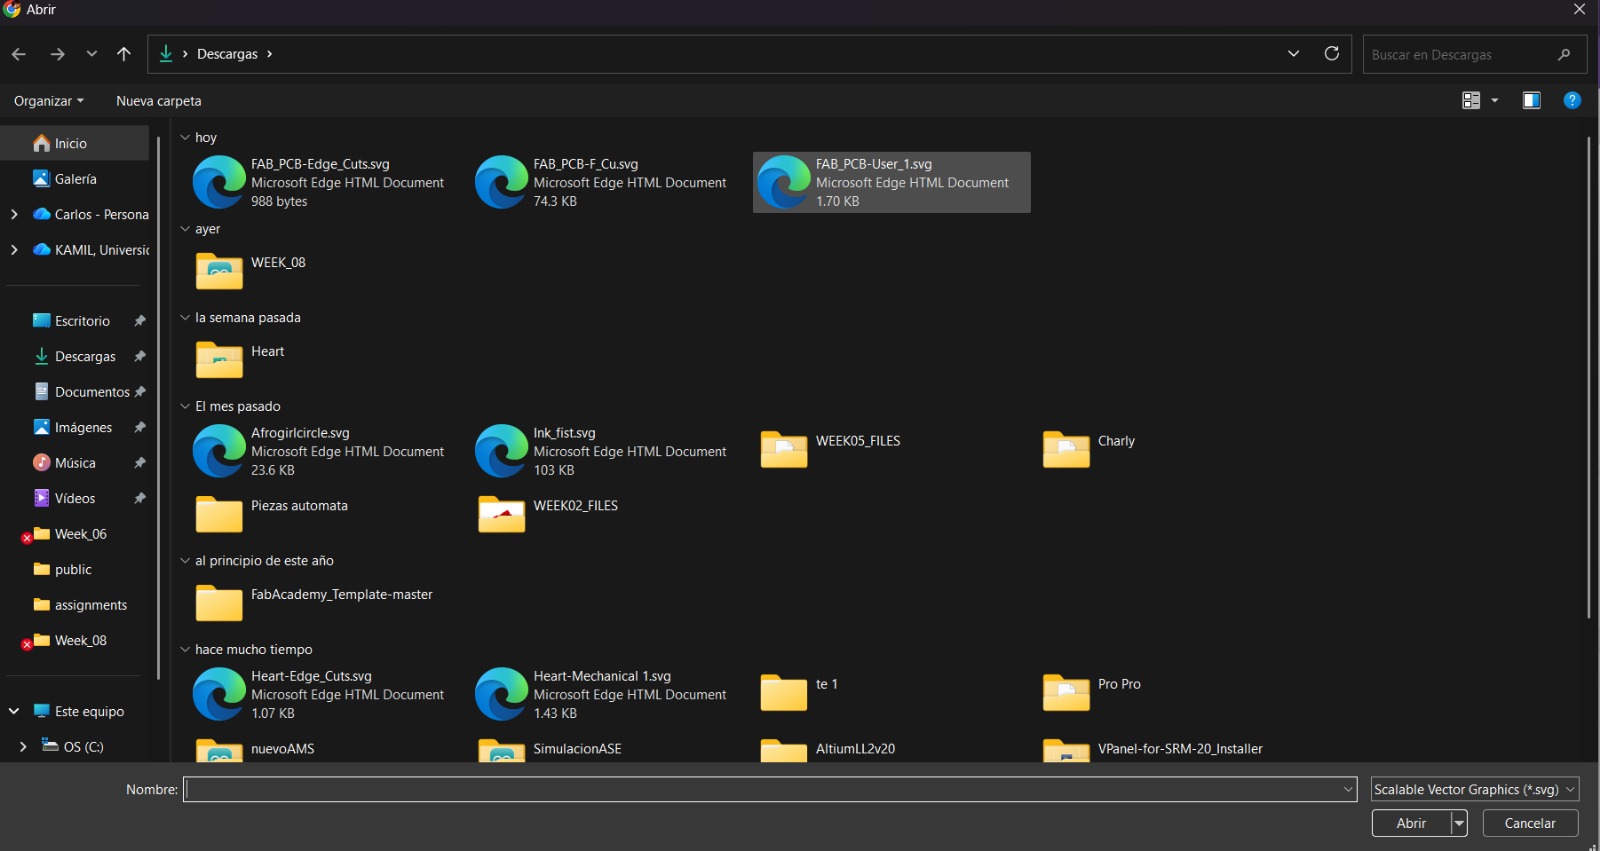Screen dimensions: 1600x851
Task: Change the view layout icon
Action: click(1471, 100)
